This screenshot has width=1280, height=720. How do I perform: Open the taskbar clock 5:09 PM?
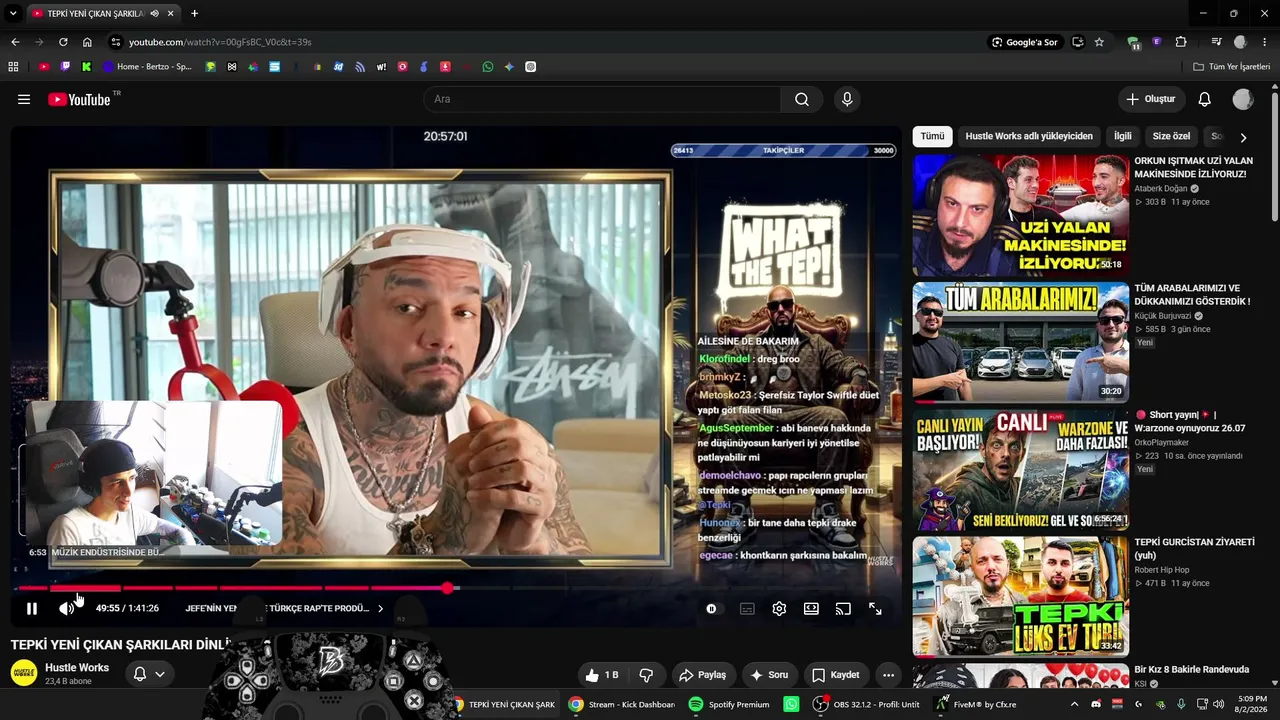tap(1252, 704)
